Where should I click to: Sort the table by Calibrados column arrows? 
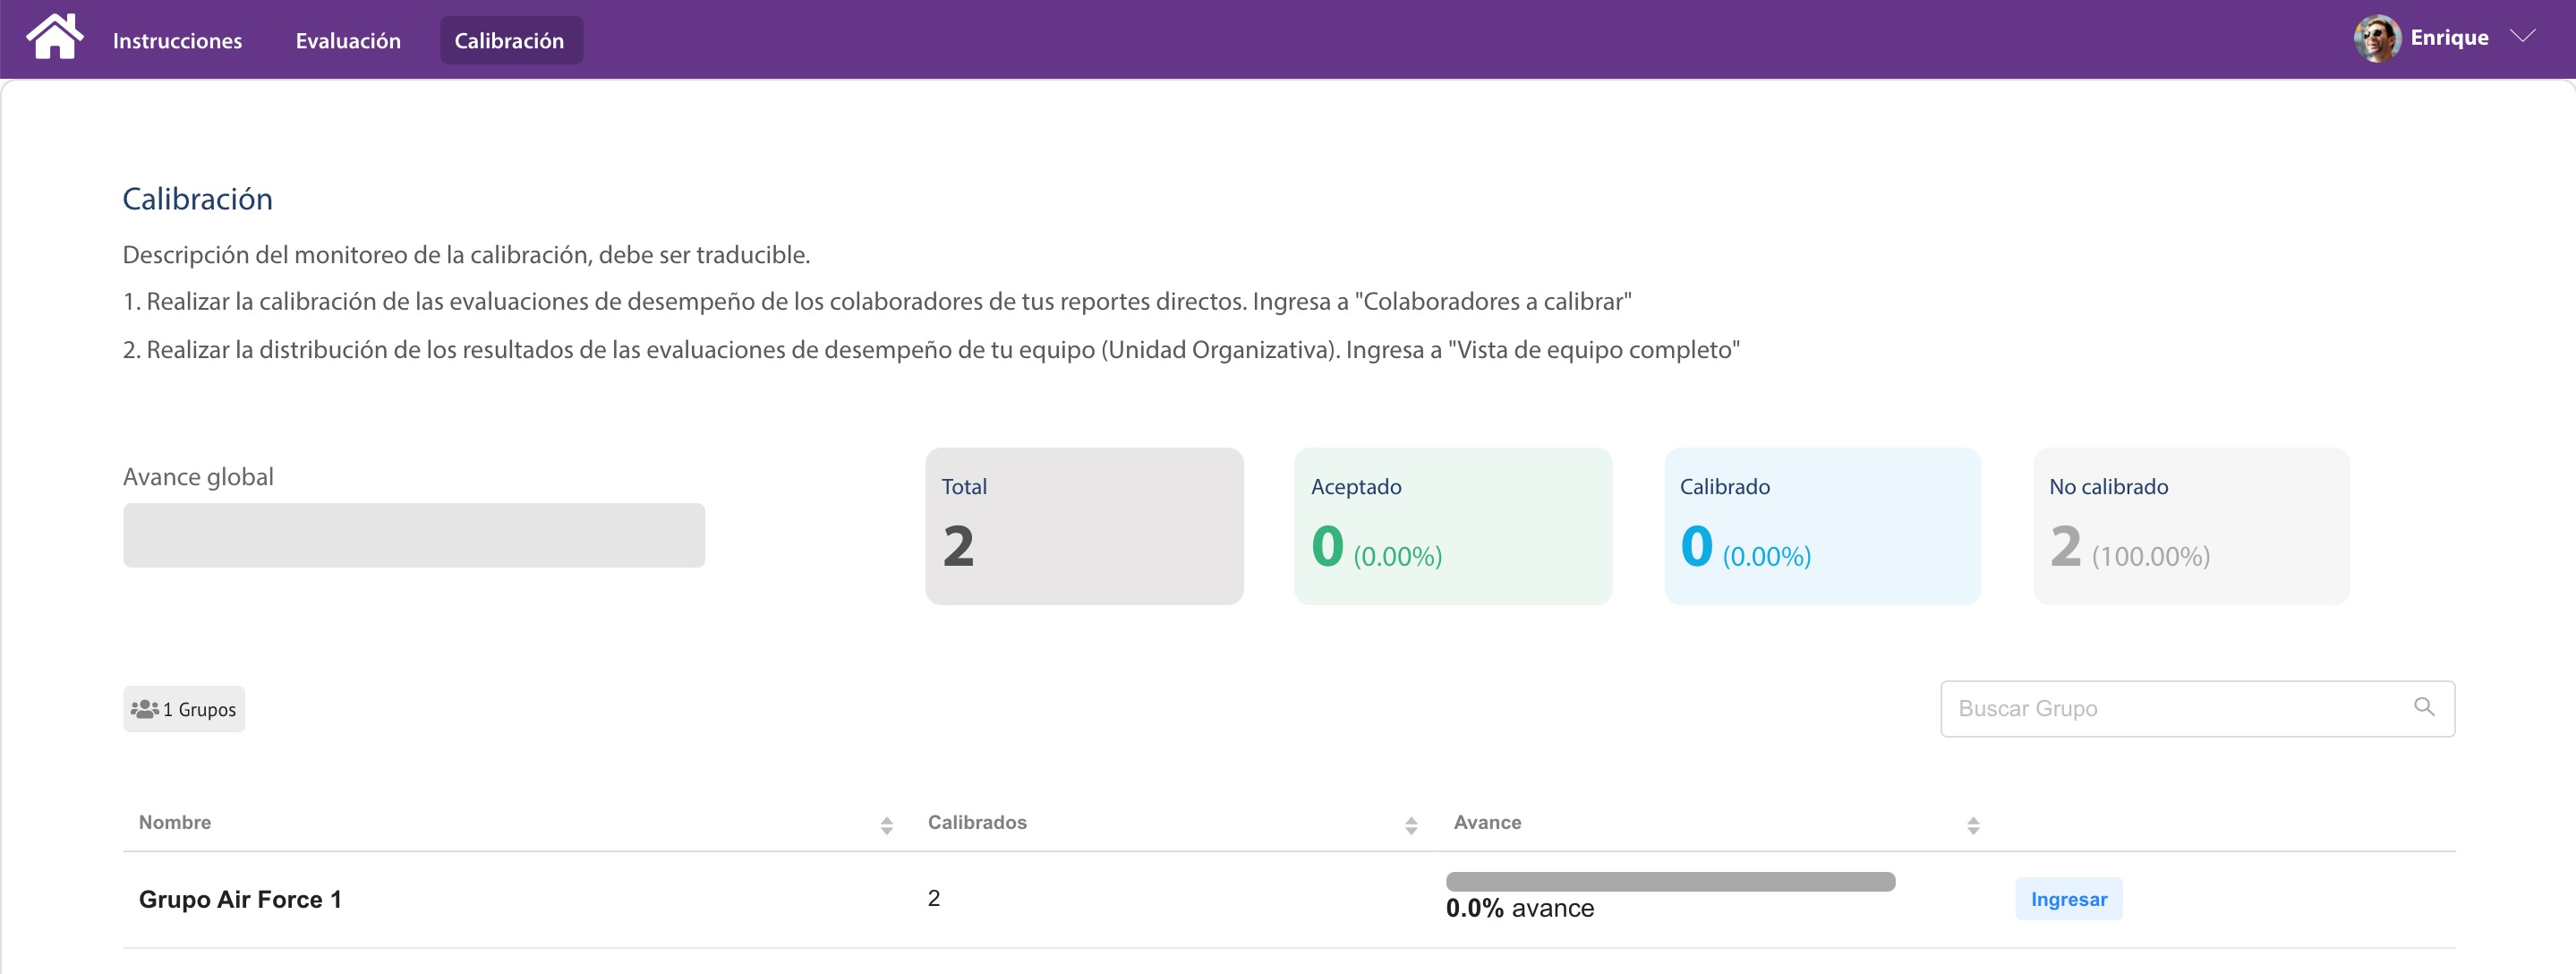pos(1411,825)
